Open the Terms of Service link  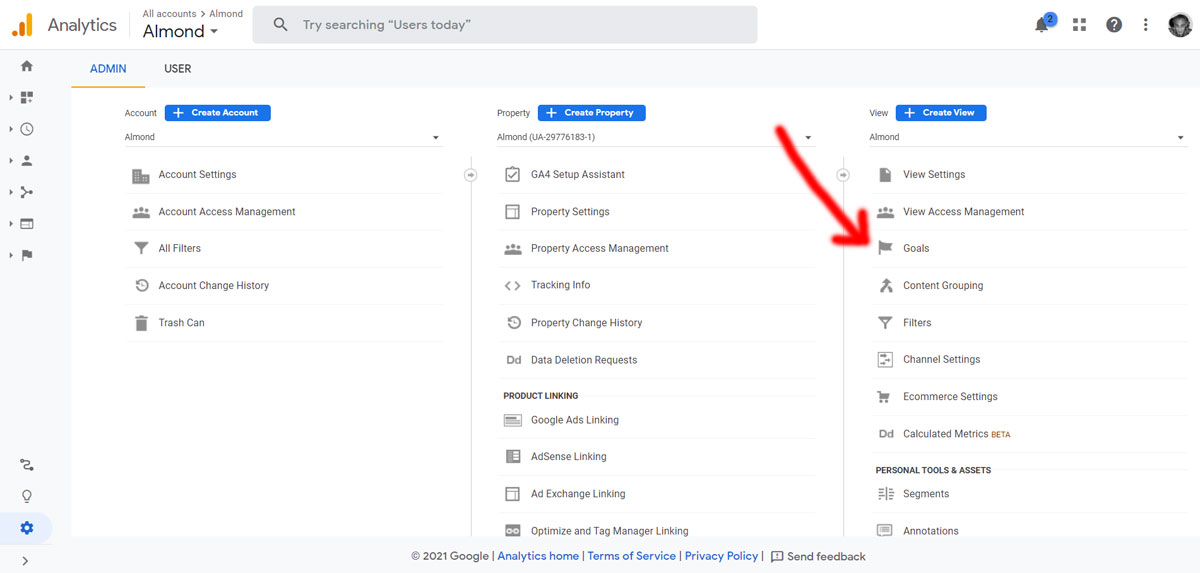point(631,556)
